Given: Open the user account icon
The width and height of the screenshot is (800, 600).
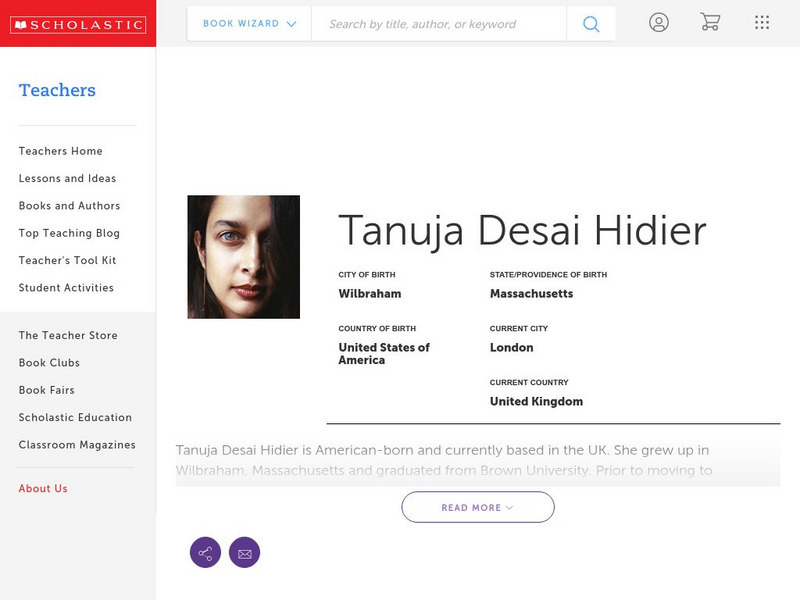Looking at the screenshot, I should [659, 22].
